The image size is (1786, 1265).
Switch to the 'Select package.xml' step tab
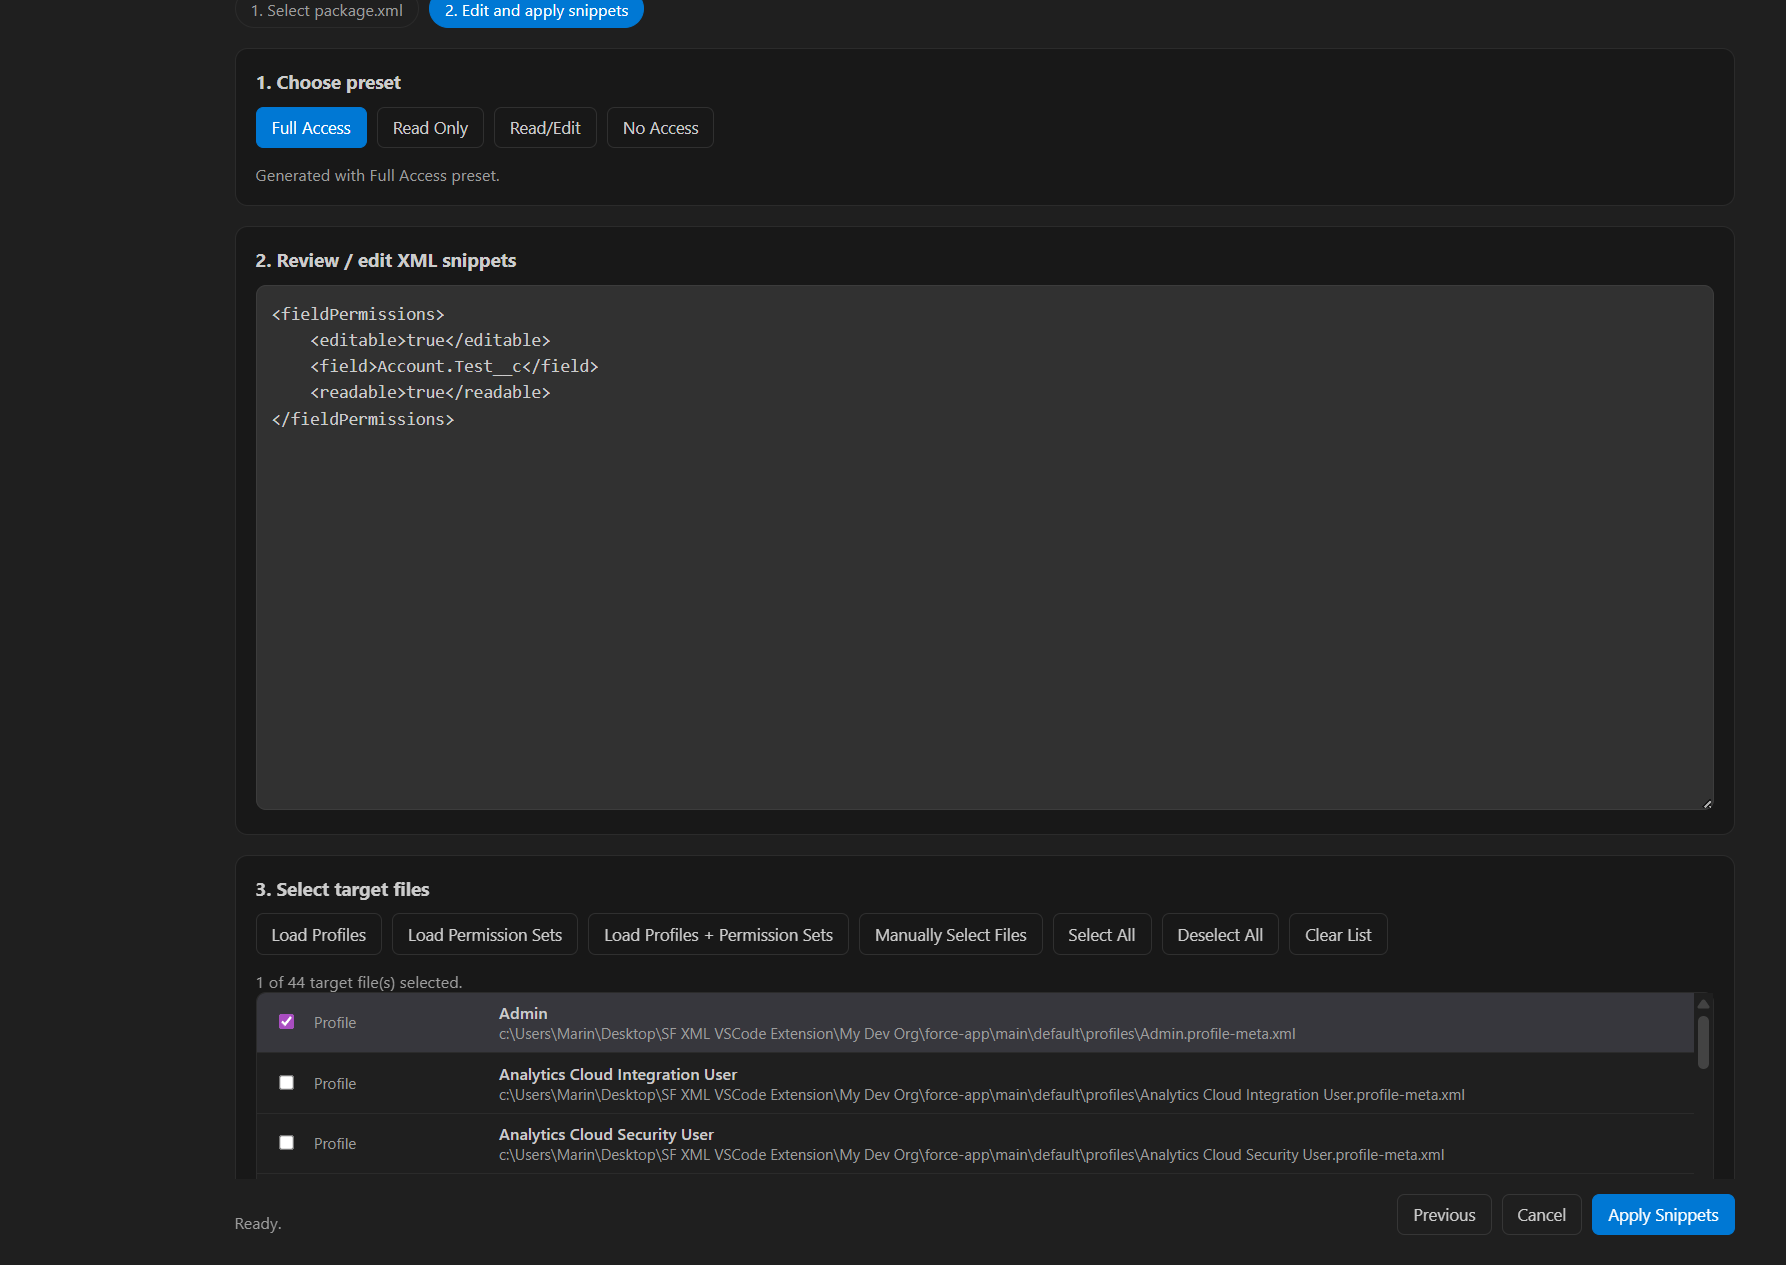click(327, 11)
